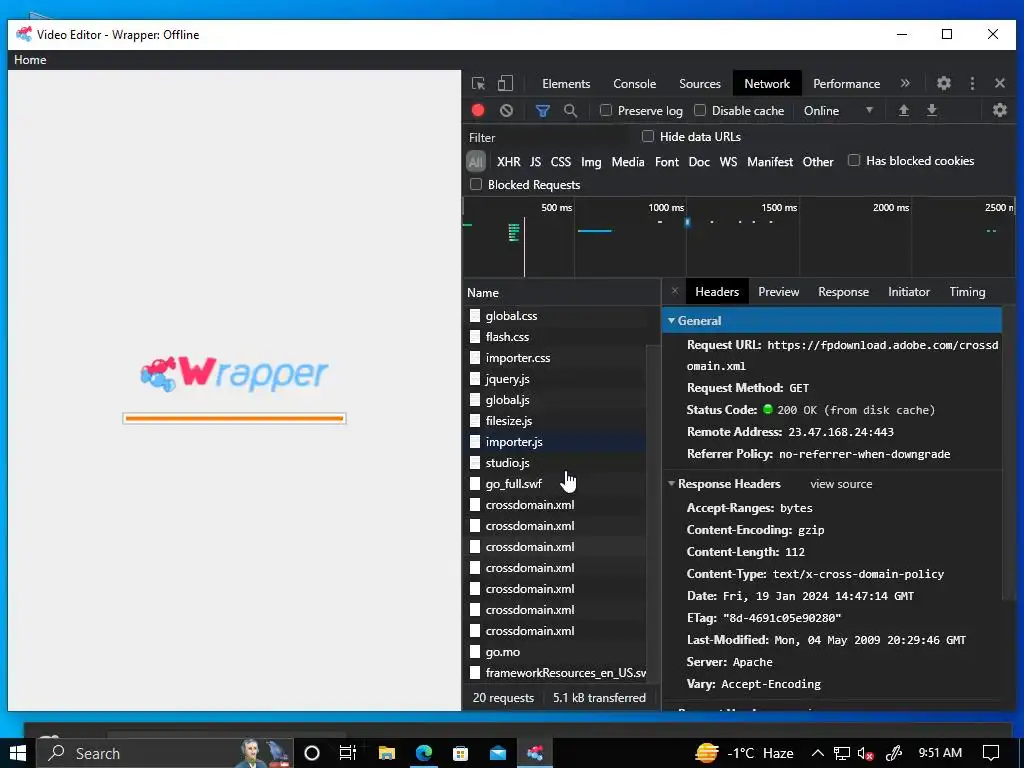The image size is (1024, 768).
Task: Click the import HAR upload arrow icon
Action: pyautogui.click(x=904, y=110)
